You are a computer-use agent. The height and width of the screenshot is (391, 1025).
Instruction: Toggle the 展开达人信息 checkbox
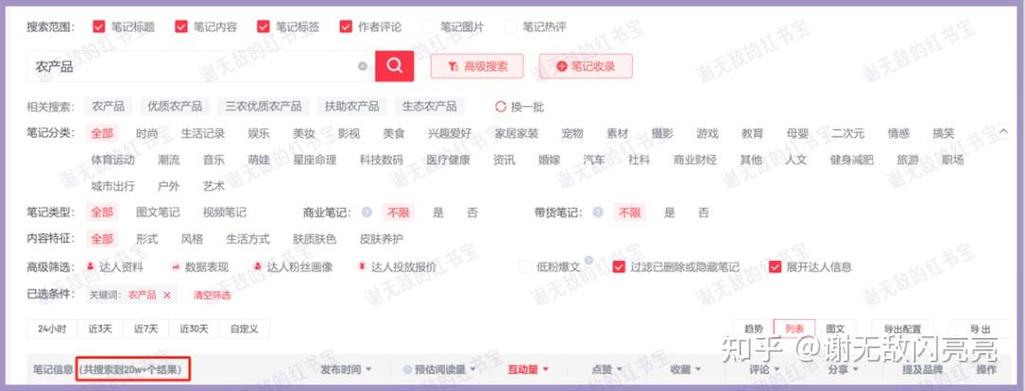pyautogui.click(x=775, y=267)
